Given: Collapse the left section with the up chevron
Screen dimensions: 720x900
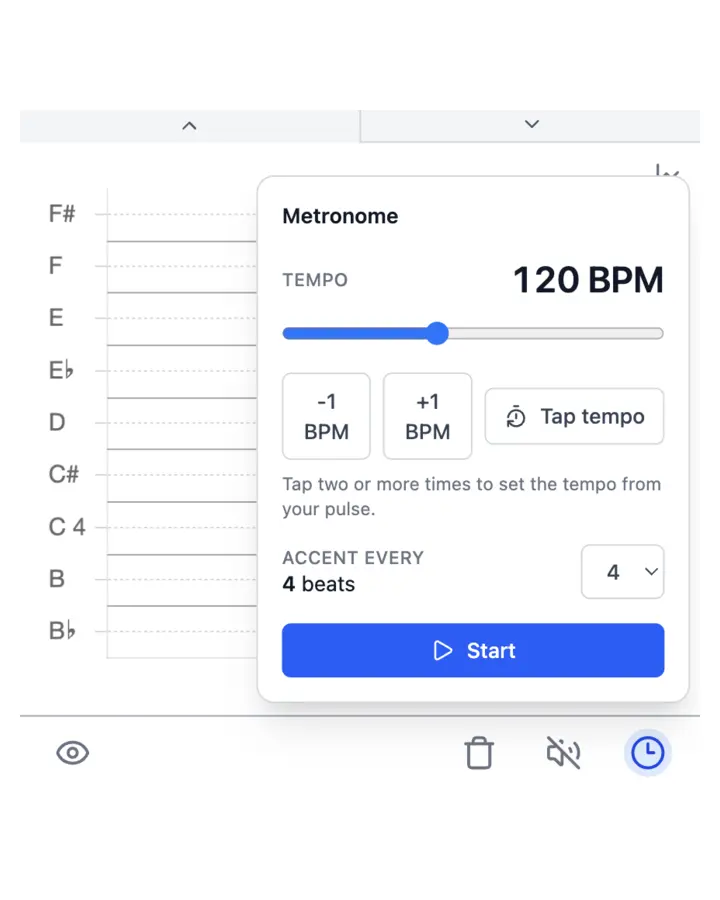Looking at the screenshot, I should tap(189, 125).
